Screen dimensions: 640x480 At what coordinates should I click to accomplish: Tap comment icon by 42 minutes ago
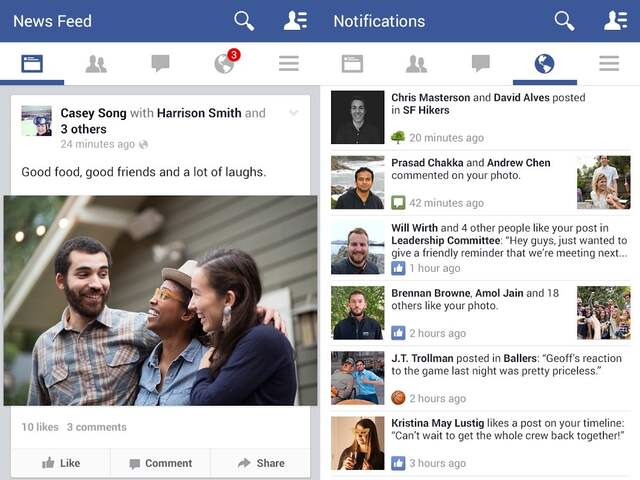point(398,202)
